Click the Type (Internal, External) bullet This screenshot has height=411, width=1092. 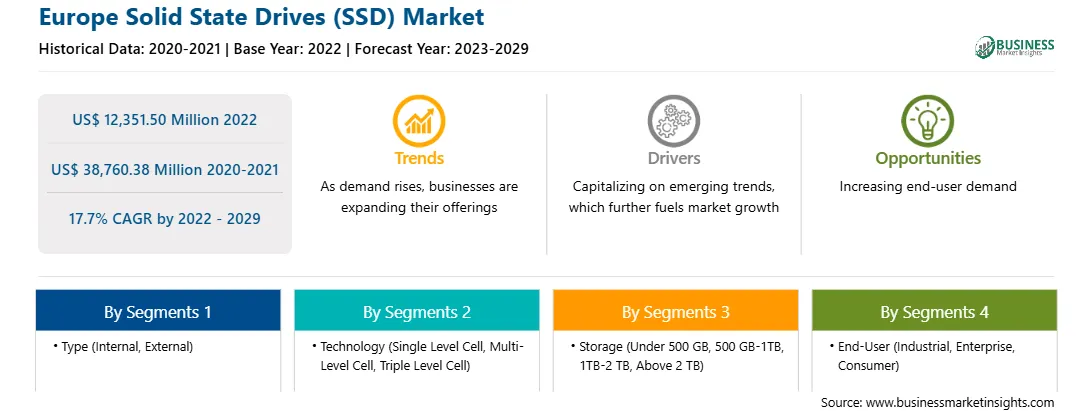123,346
